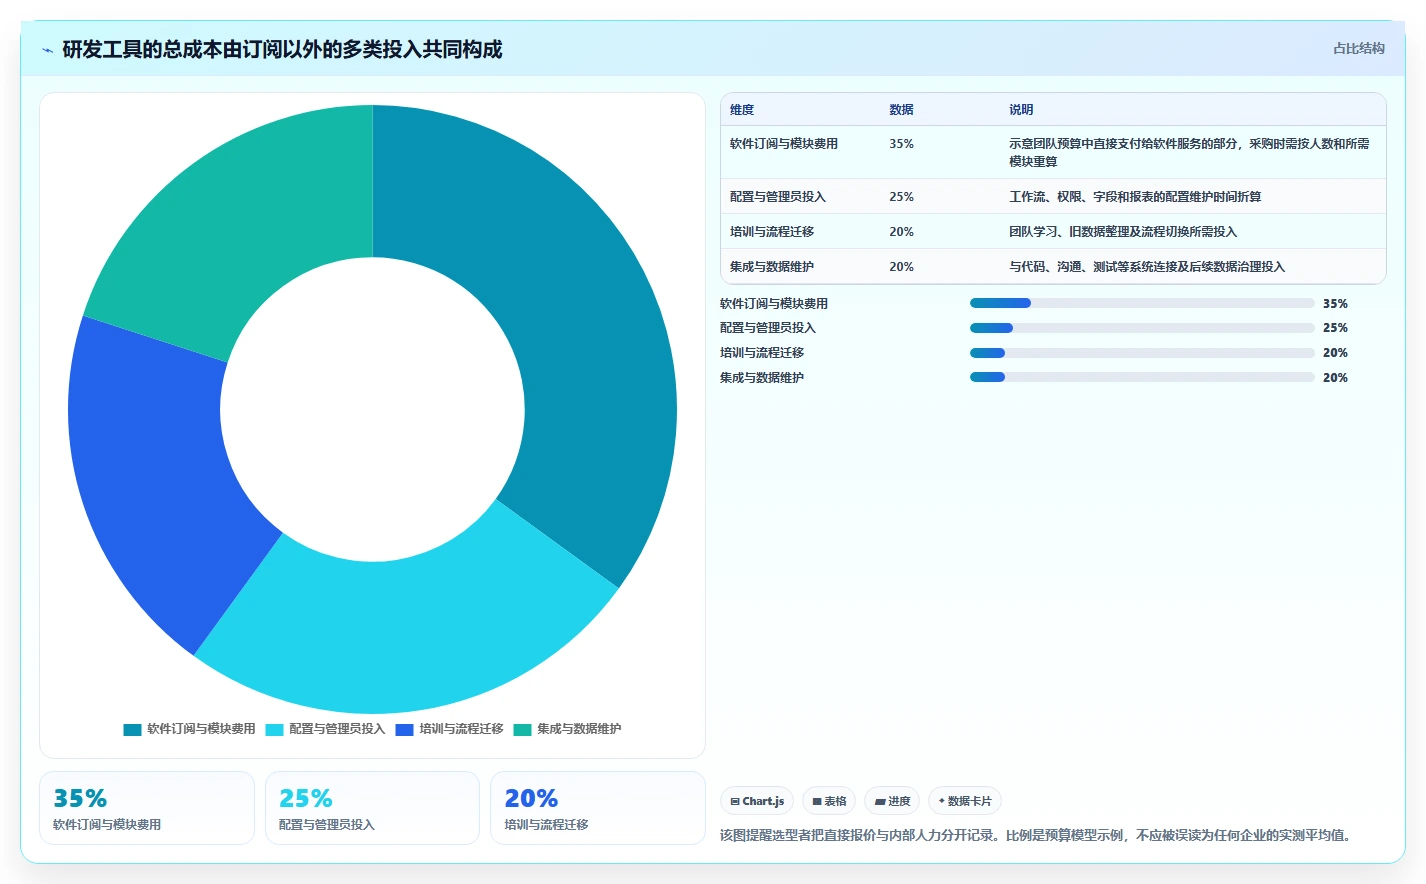Click 培训与流程迁移 progress row label
This screenshot has height=884, width=1426.
click(762, 353)
